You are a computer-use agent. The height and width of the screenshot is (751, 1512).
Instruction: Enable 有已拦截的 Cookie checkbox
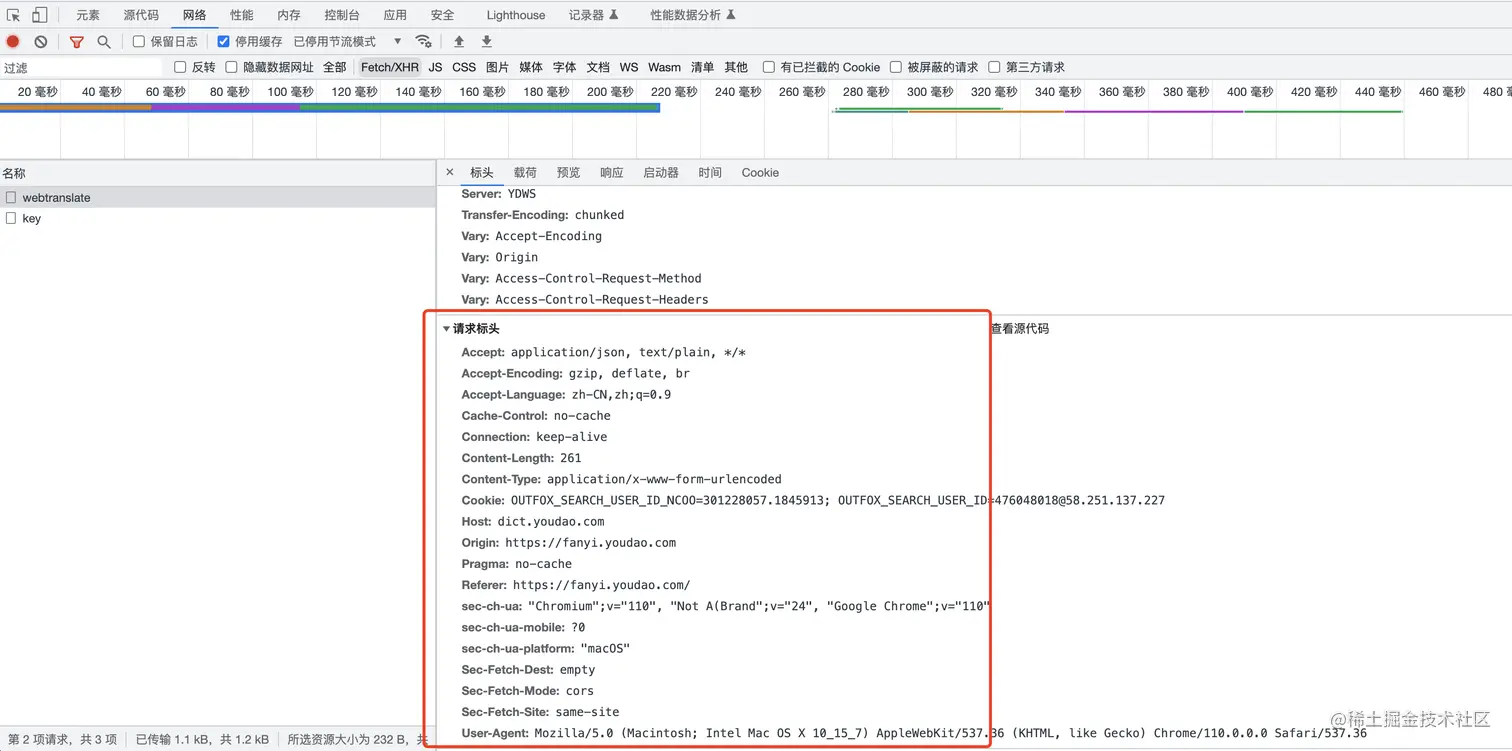768,67
